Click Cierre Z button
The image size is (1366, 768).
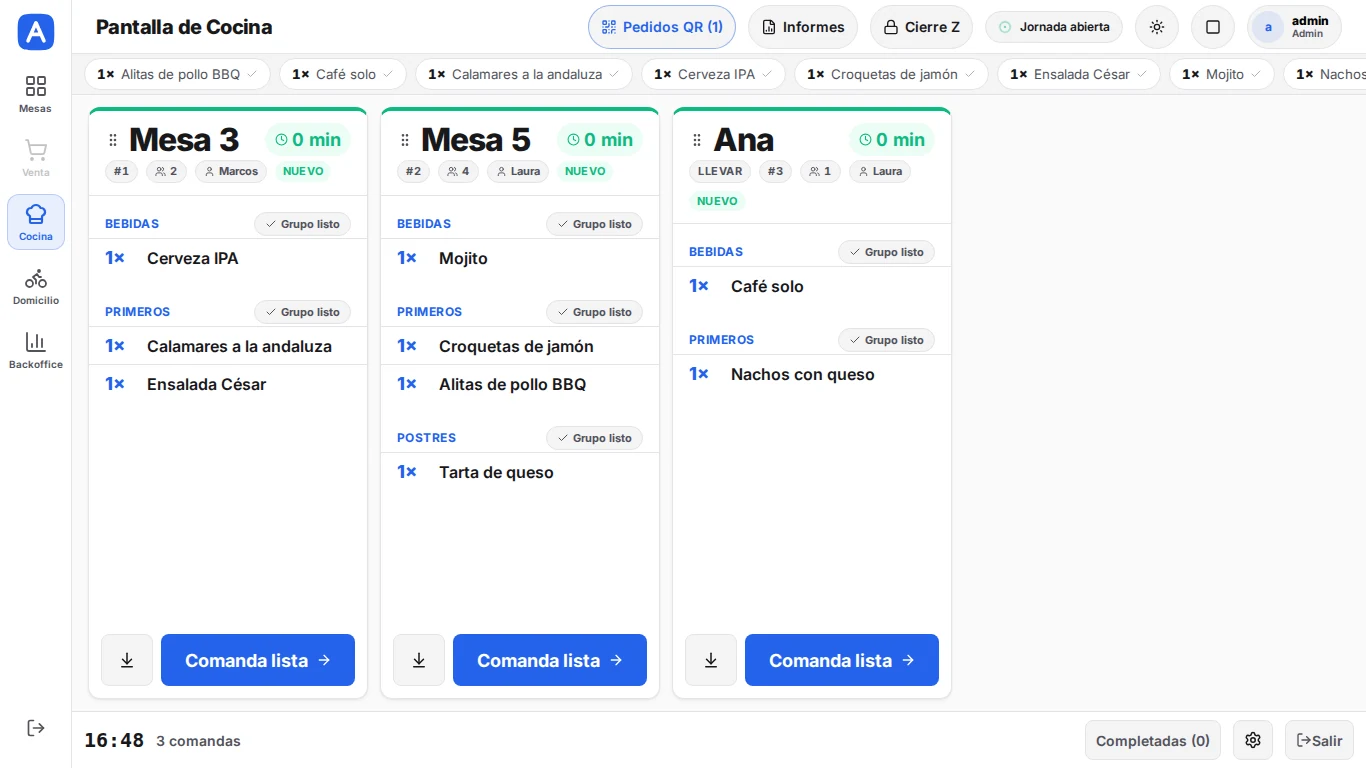(x=921, y=27)
